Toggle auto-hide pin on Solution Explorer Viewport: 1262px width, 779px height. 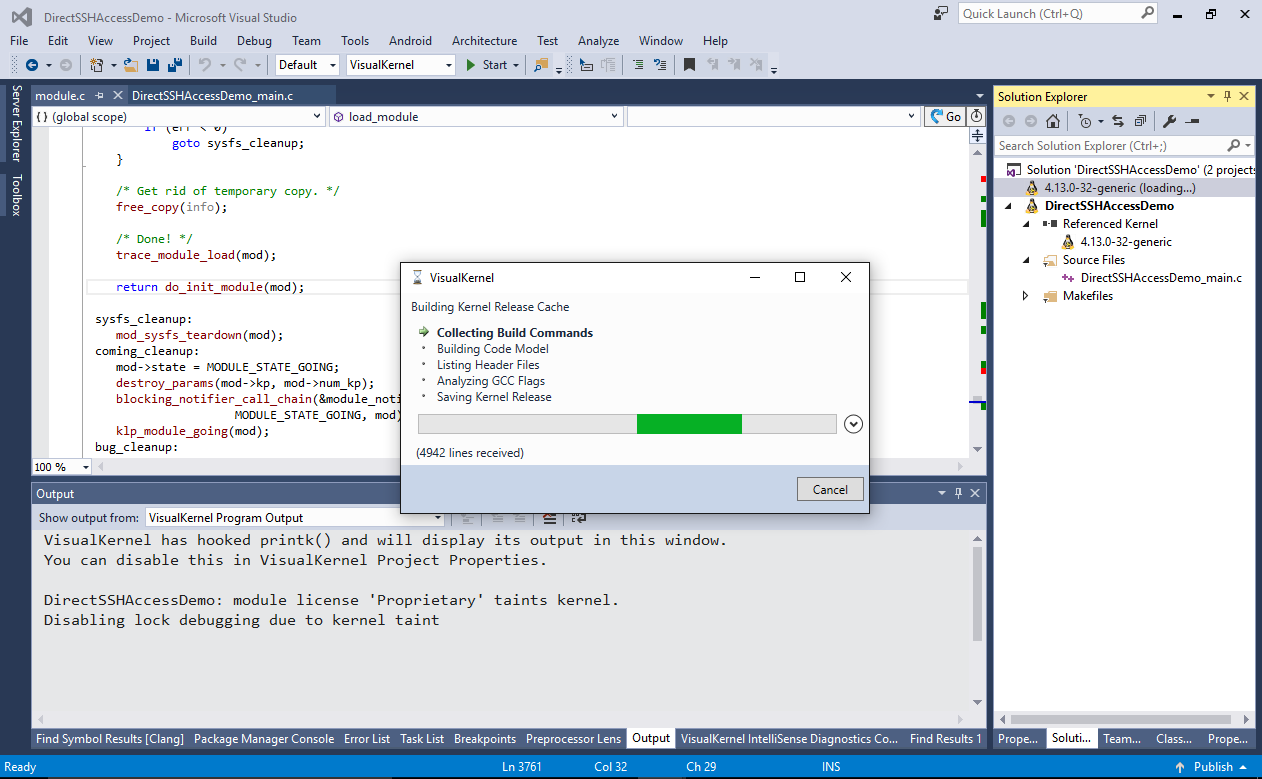pyautogui.click(x=1227, y=97)
